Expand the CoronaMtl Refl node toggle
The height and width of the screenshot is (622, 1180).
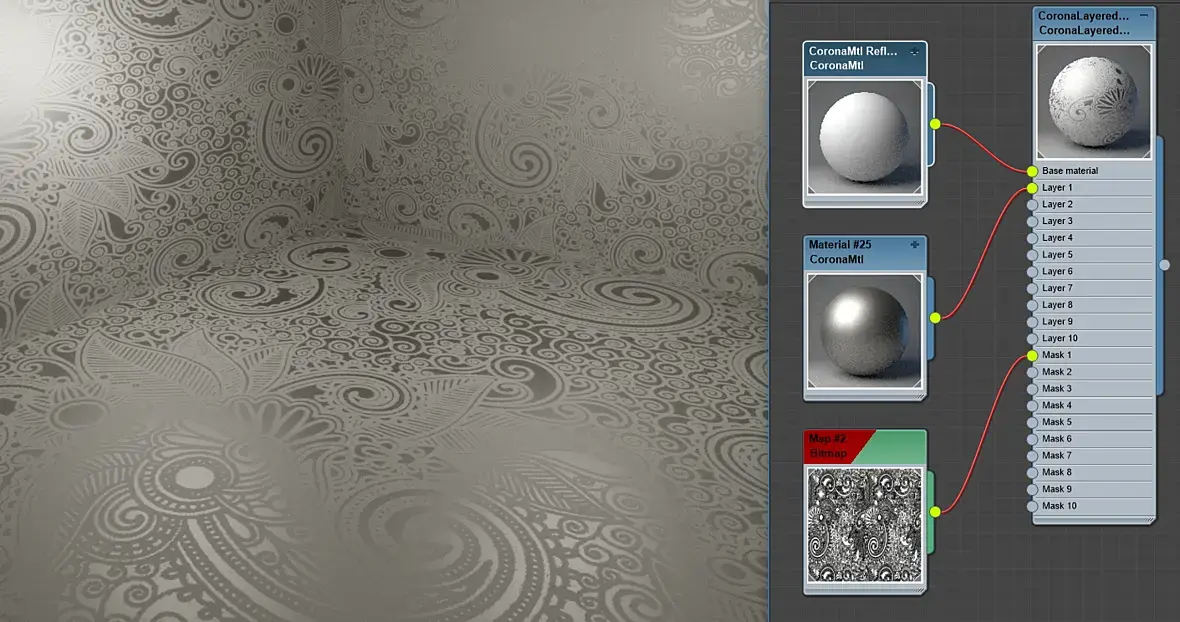[x=915, y=52]
